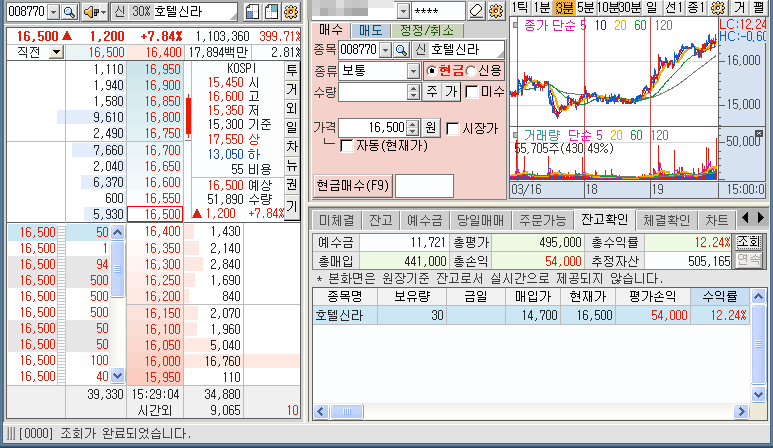Switch to the 매도 sell tab
The width and height of the screenshot is (773, 448).
click(x=370, y=31)
